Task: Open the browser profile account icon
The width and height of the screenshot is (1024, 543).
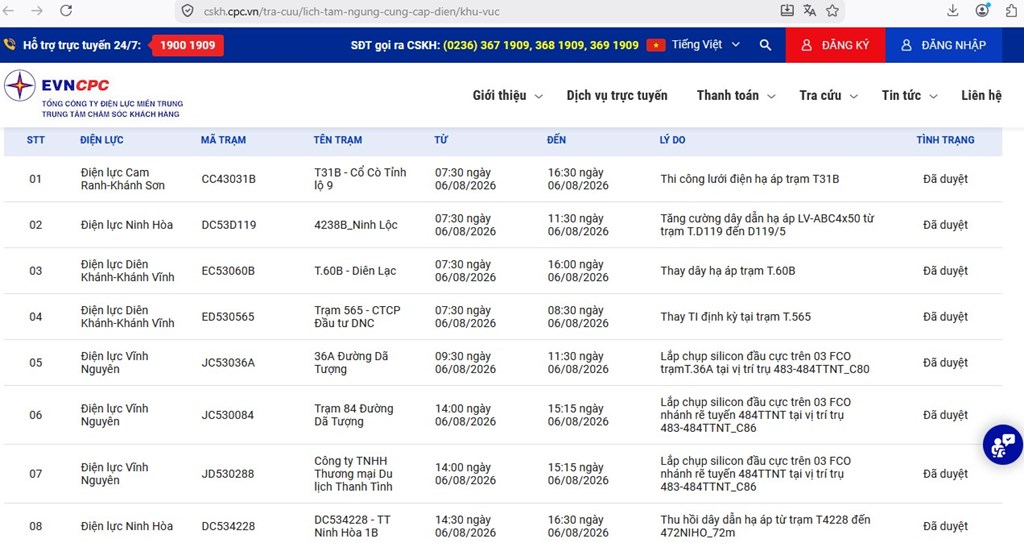Action: 982,10
